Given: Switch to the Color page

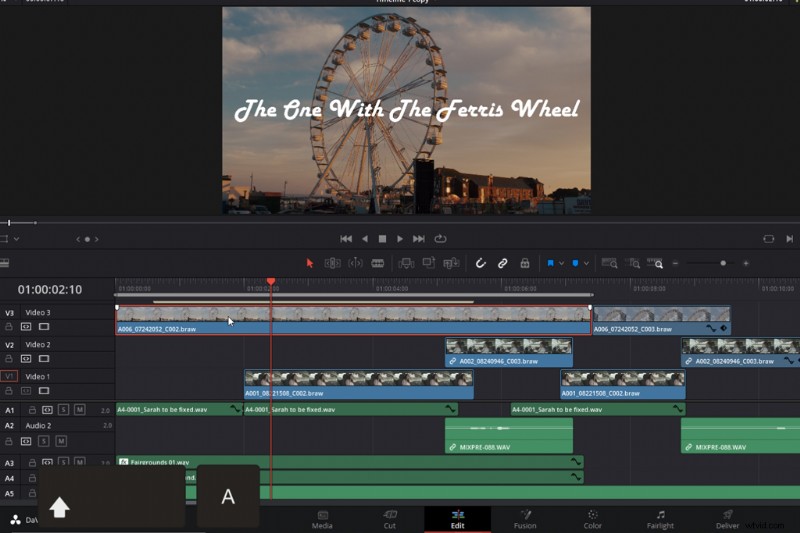Looking at the screenshot, I should [592, 519].
